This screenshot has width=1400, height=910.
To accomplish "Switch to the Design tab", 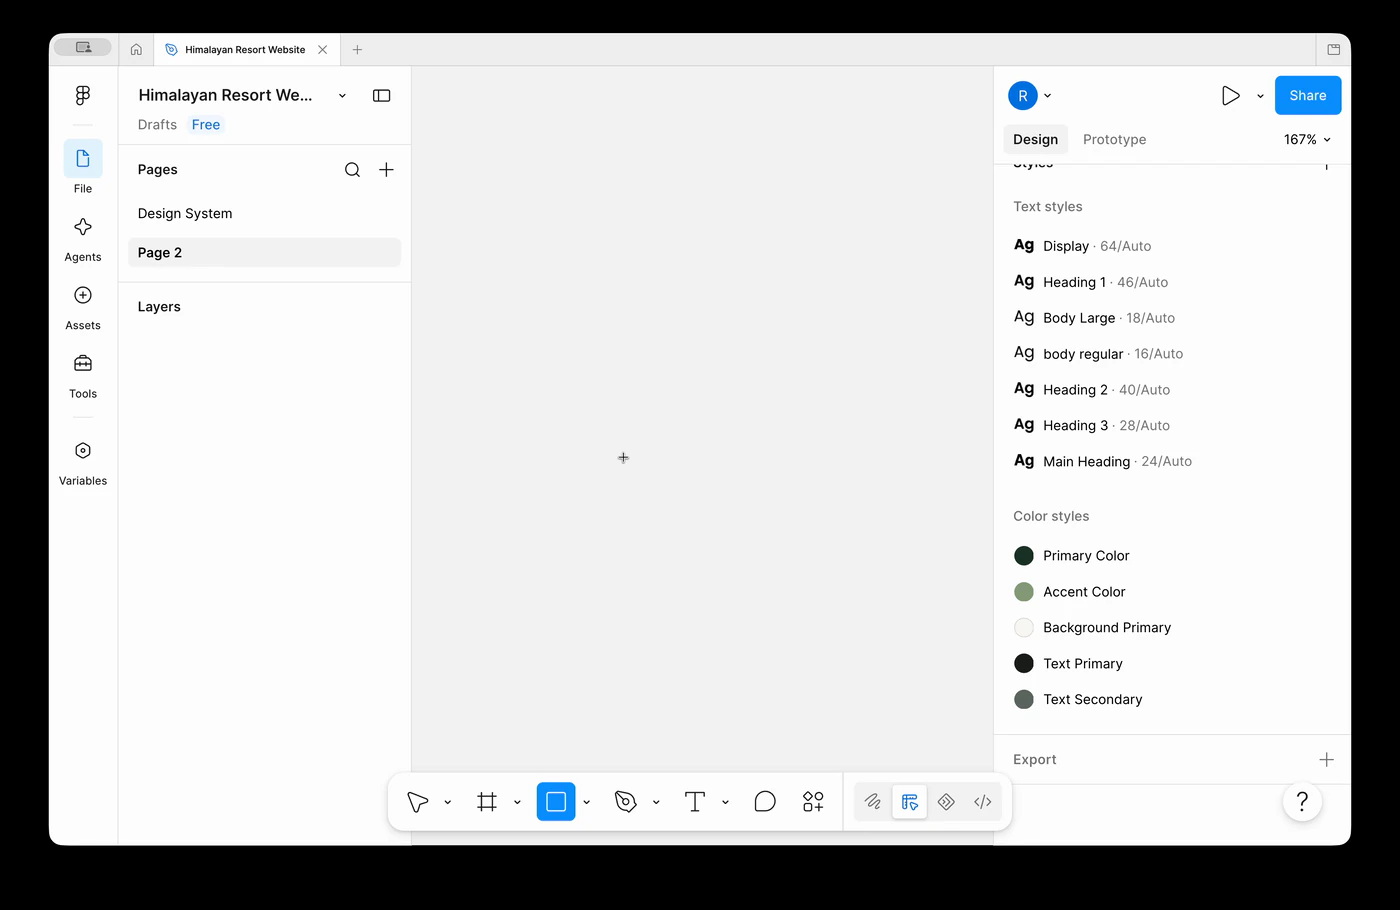I will point(1035,140).
